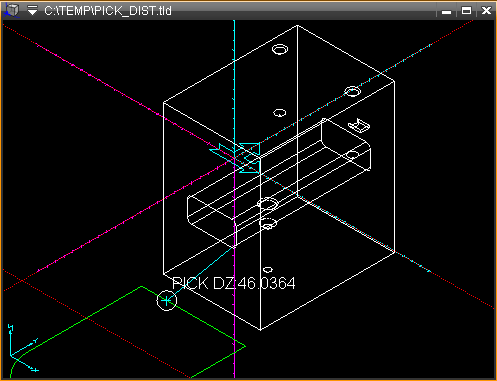The height and width of the screenshot is (381, 497).
Task: Open the title bar dropdown arrow menu
Action: coord(32,11)
